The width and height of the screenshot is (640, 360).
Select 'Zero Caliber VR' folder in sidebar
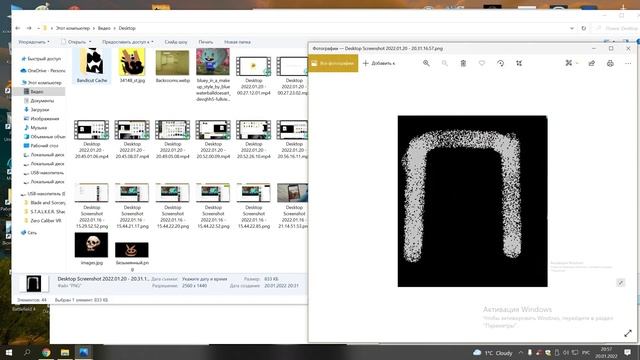pos(42,220)
